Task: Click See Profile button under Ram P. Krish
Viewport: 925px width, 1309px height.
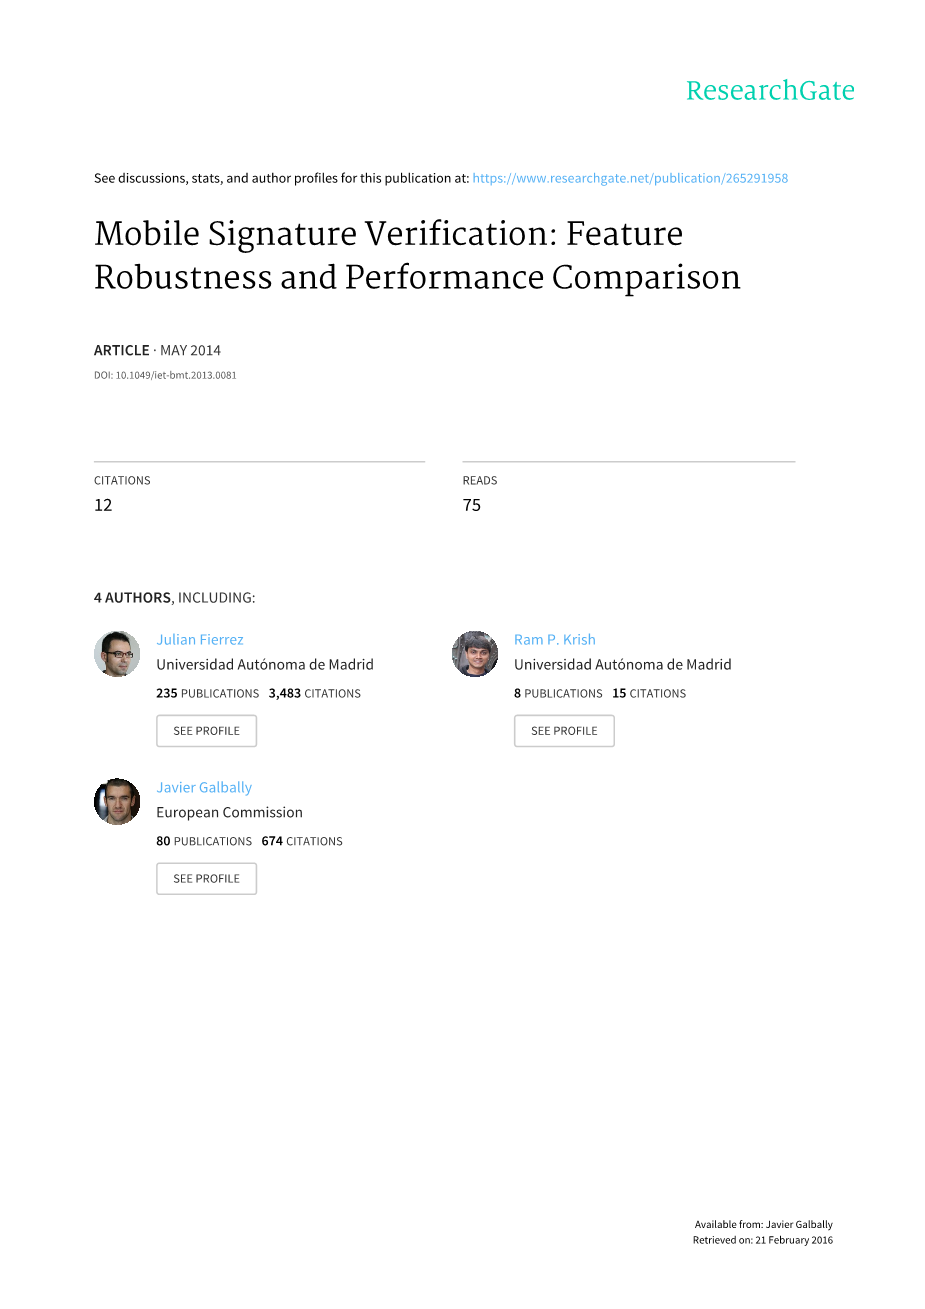Action: 564,731
